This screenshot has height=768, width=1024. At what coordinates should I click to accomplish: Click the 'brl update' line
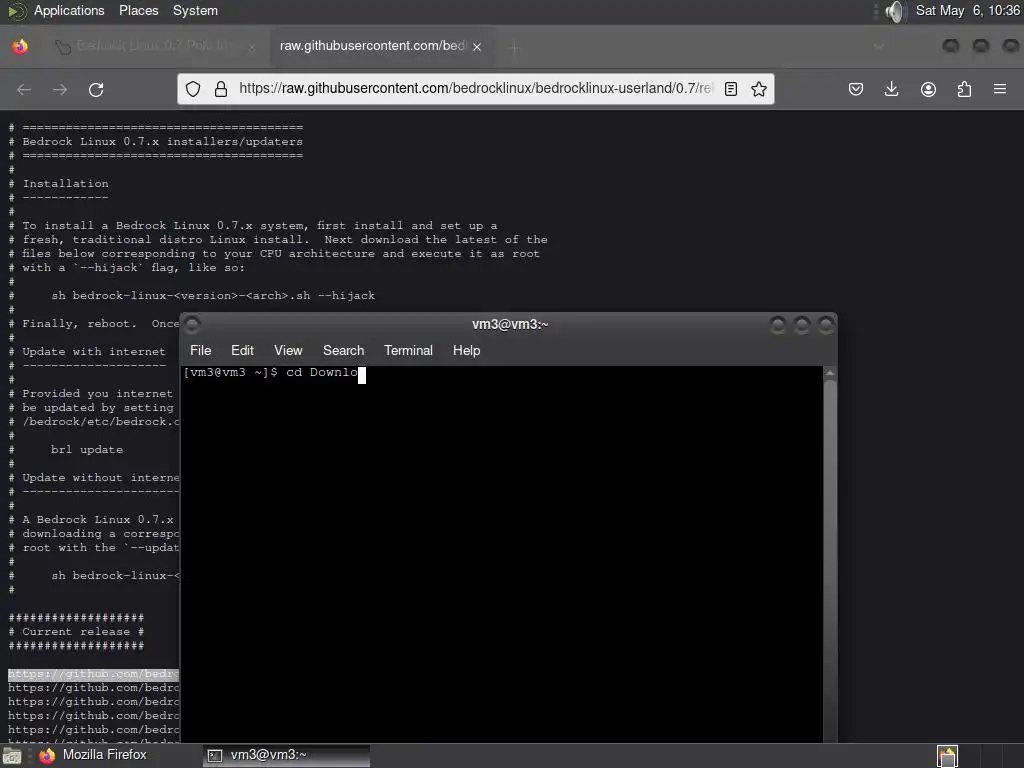pos(87,449)
